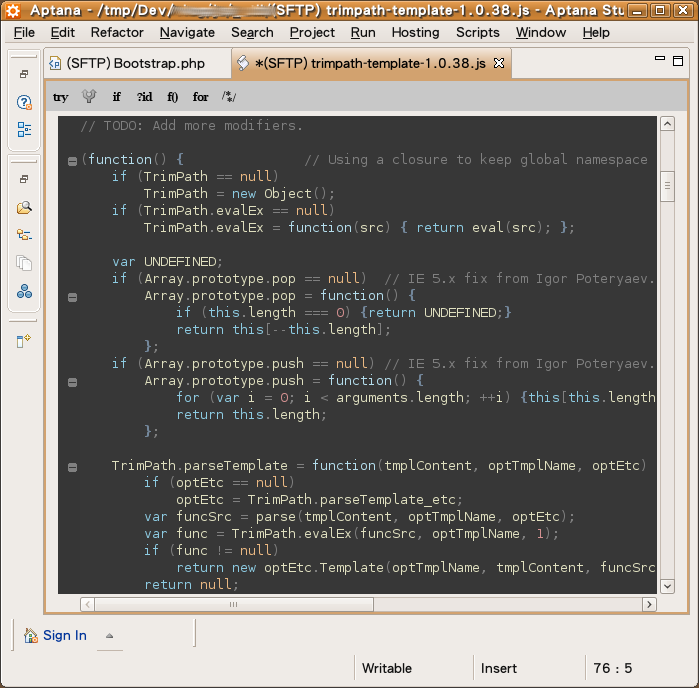The image size is (699, 688).
Task: Click vertical scrollbar up arrow
Action: 667,124
